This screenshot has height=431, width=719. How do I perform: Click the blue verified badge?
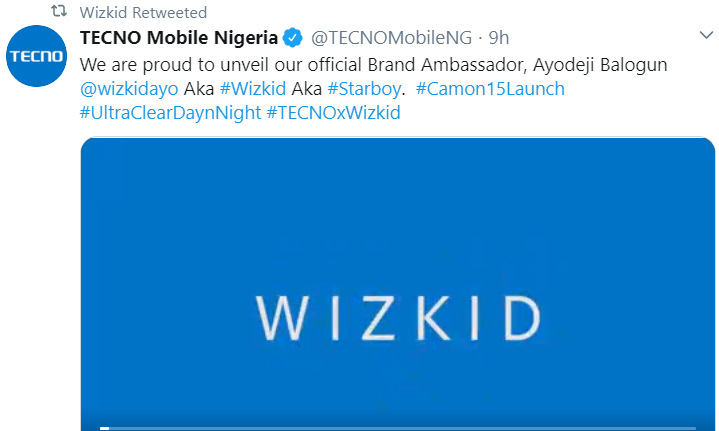(292, 39)
